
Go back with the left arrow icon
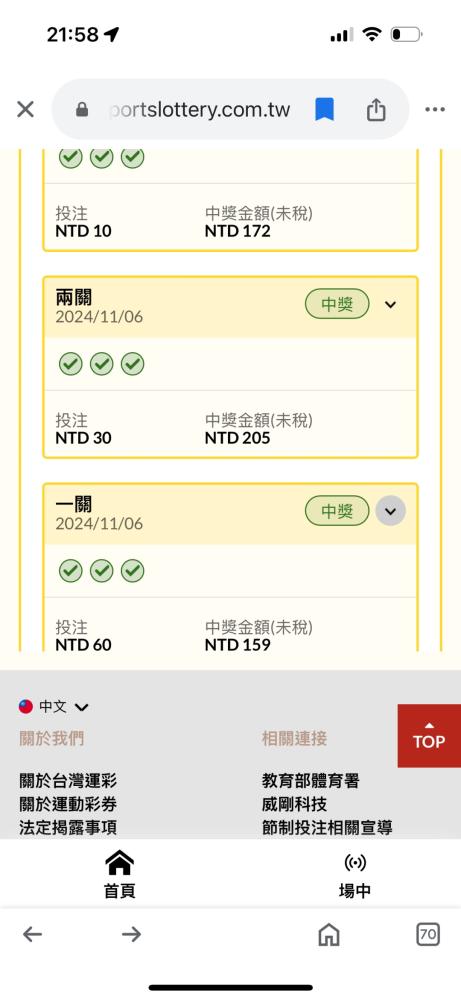tap(32, 934)
